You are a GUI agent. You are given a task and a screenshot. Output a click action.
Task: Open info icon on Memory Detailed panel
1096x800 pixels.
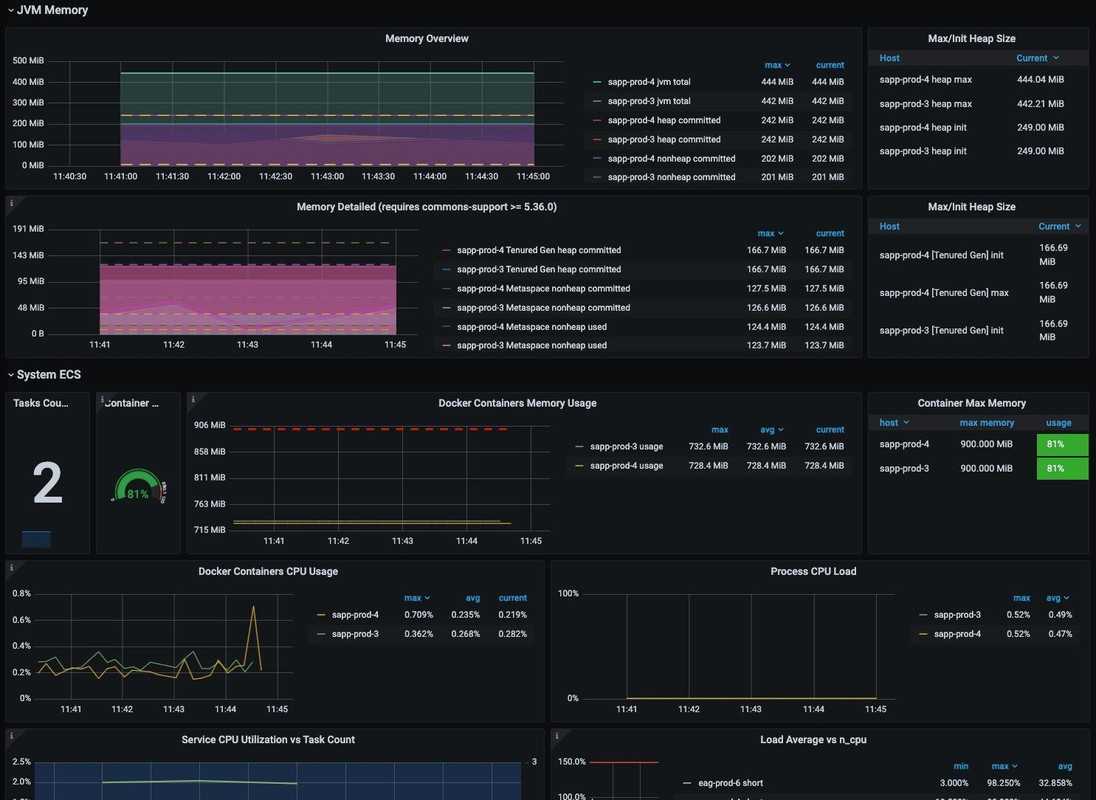click(x=11, y=202)
